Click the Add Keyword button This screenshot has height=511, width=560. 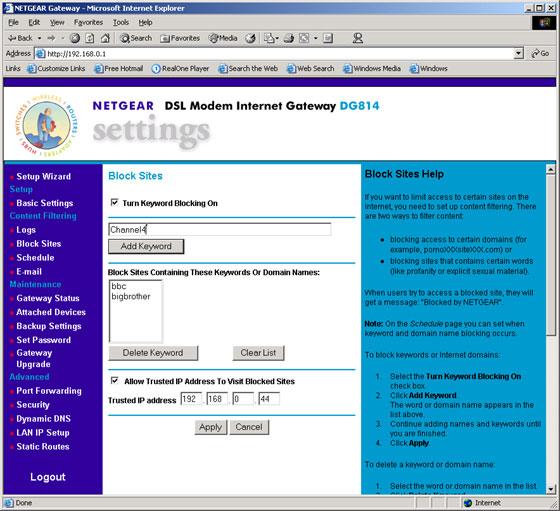pos(146,246)
